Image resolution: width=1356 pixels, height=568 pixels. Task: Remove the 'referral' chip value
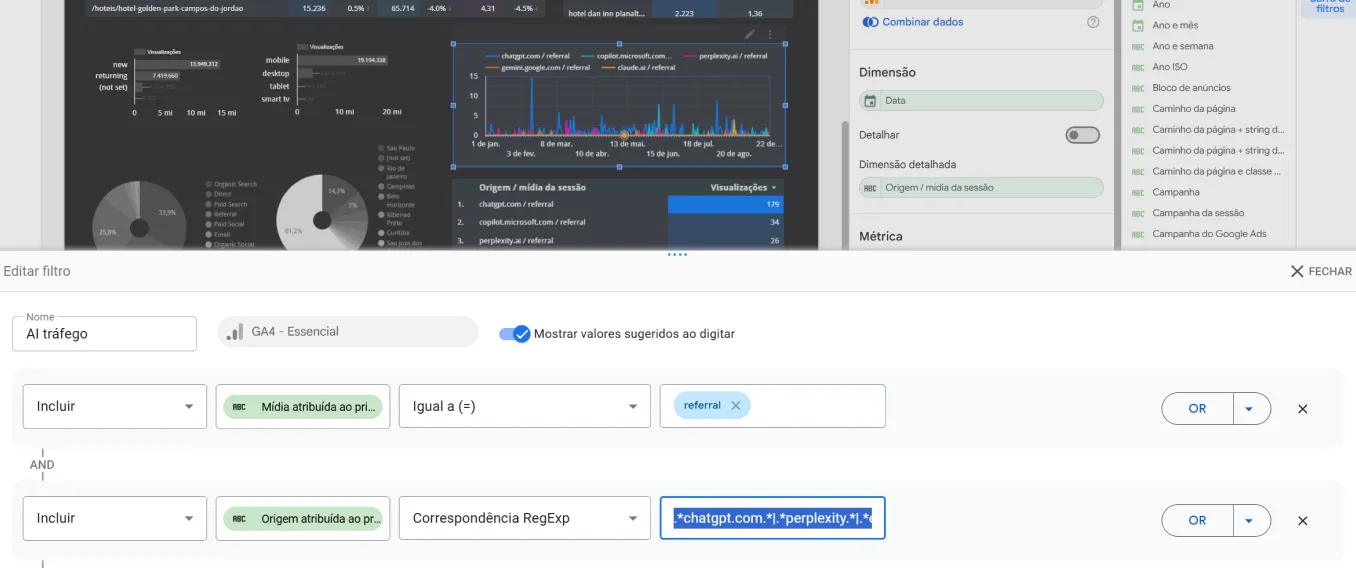(736, 406)
